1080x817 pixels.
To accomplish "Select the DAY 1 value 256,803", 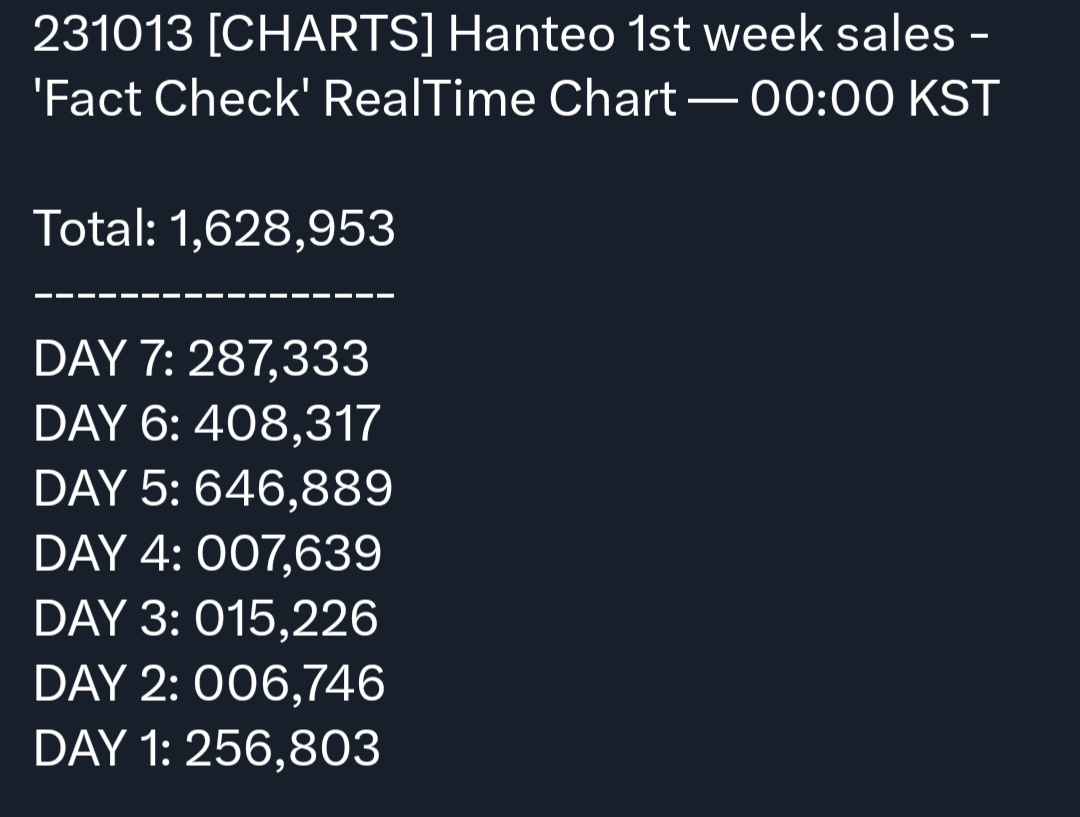I will click(x=282, y=748).
